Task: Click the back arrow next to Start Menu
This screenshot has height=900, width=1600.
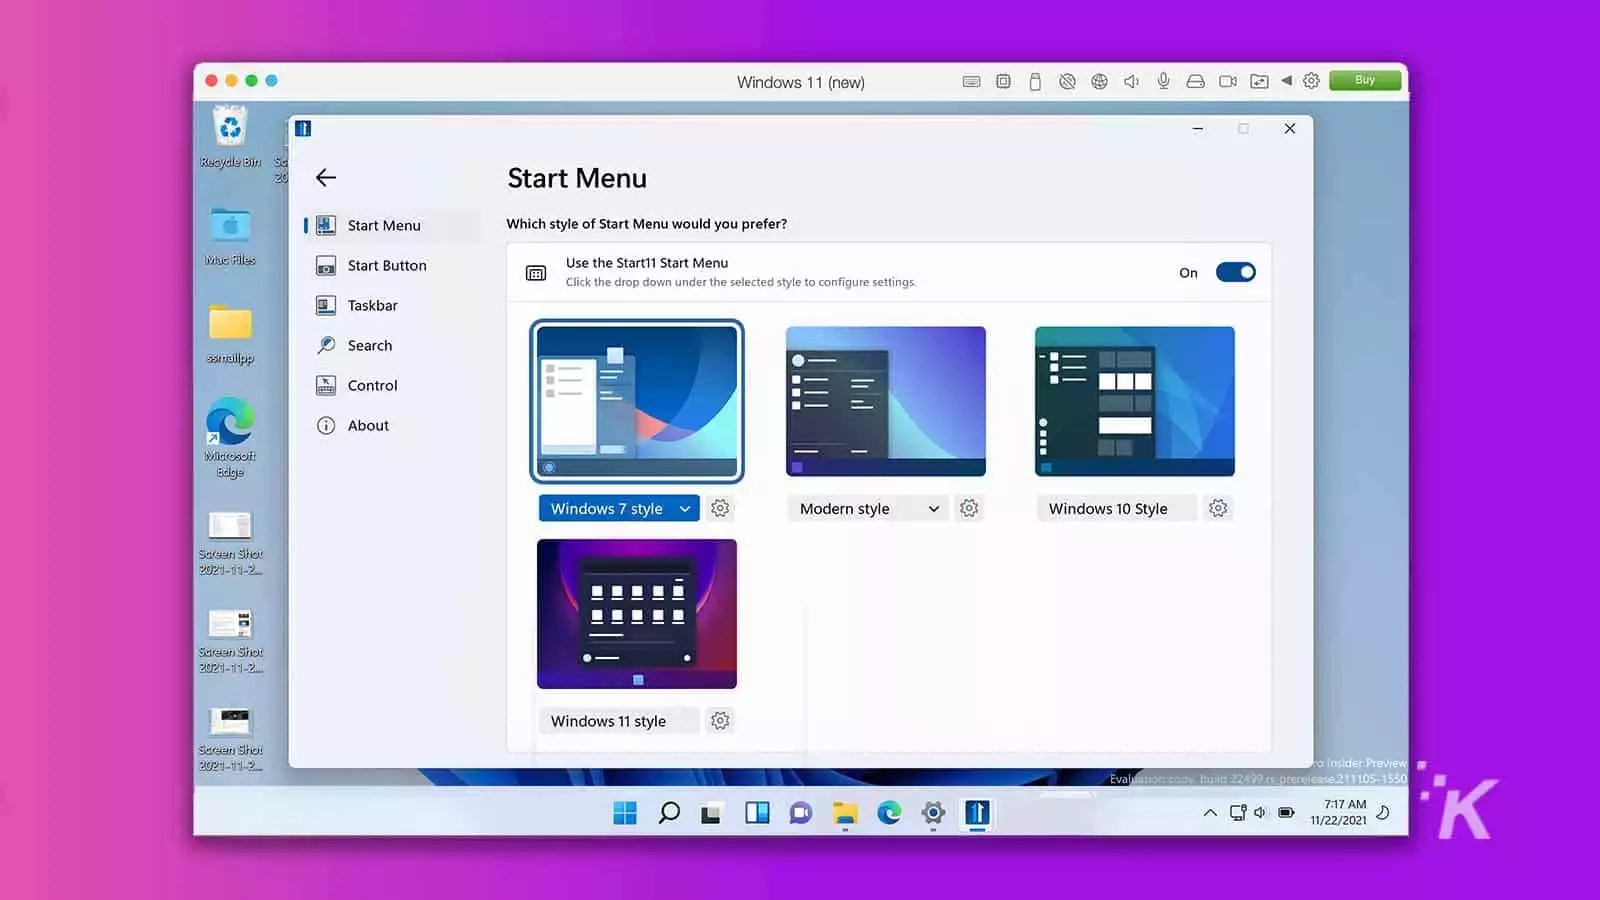Action: point(325,177)
